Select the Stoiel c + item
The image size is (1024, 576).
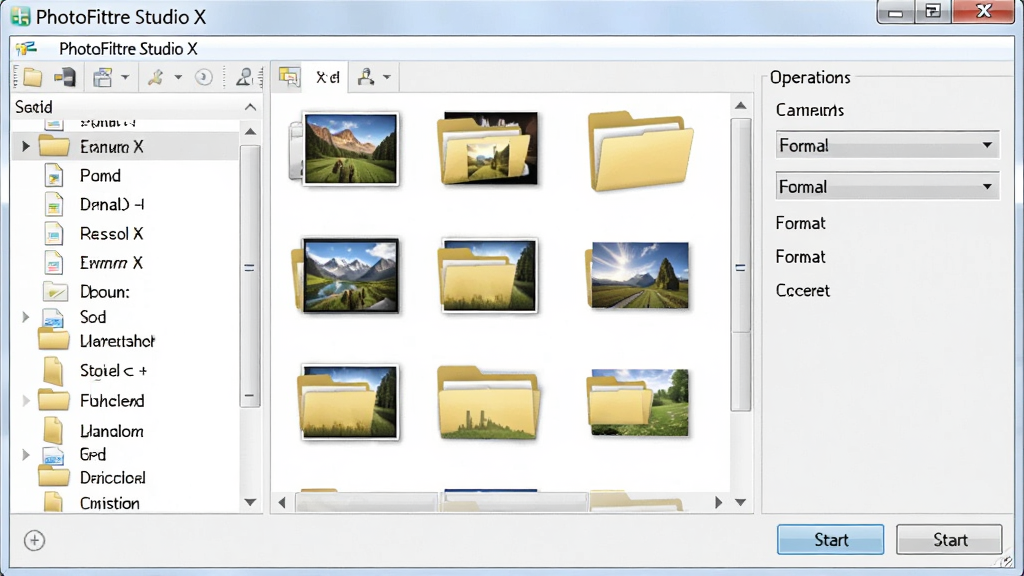click(114, 371)
